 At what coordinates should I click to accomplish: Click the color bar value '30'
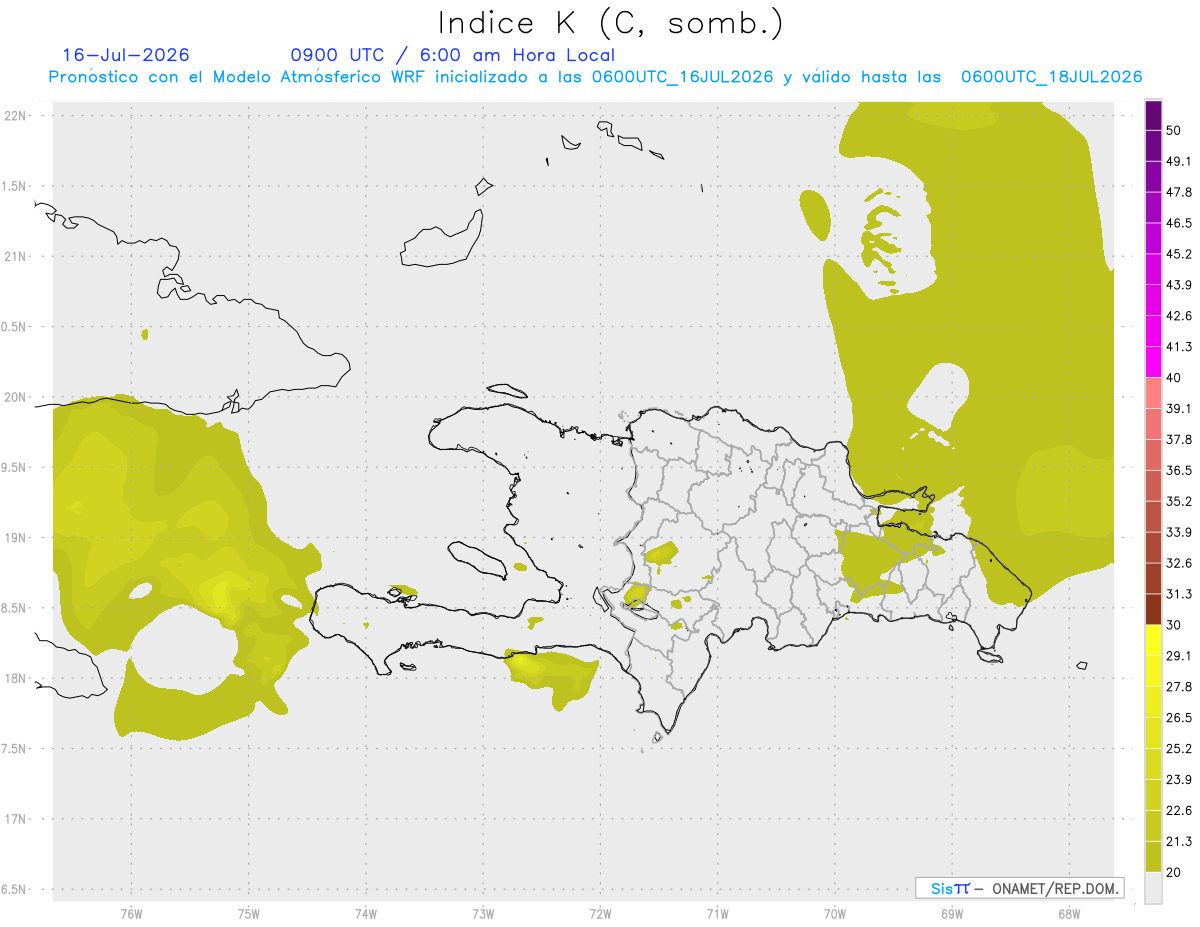(1176, 625)
